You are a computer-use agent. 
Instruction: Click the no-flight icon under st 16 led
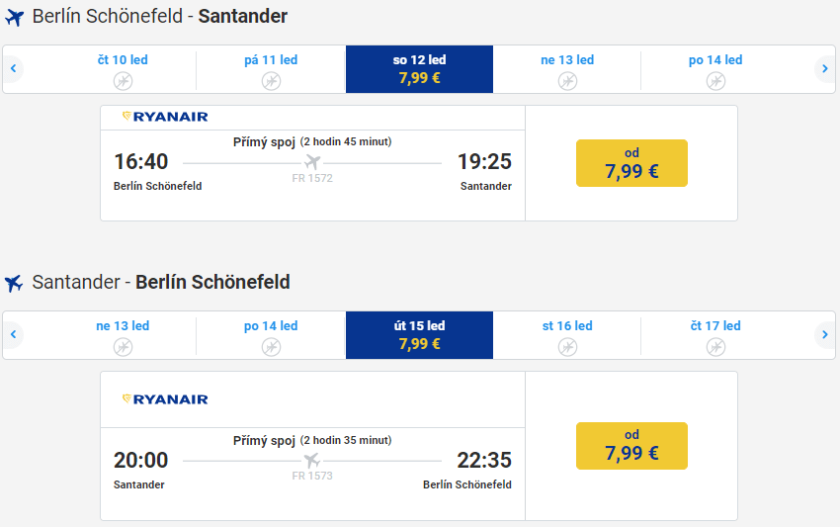pyautogui.click(x=567, y=347)
